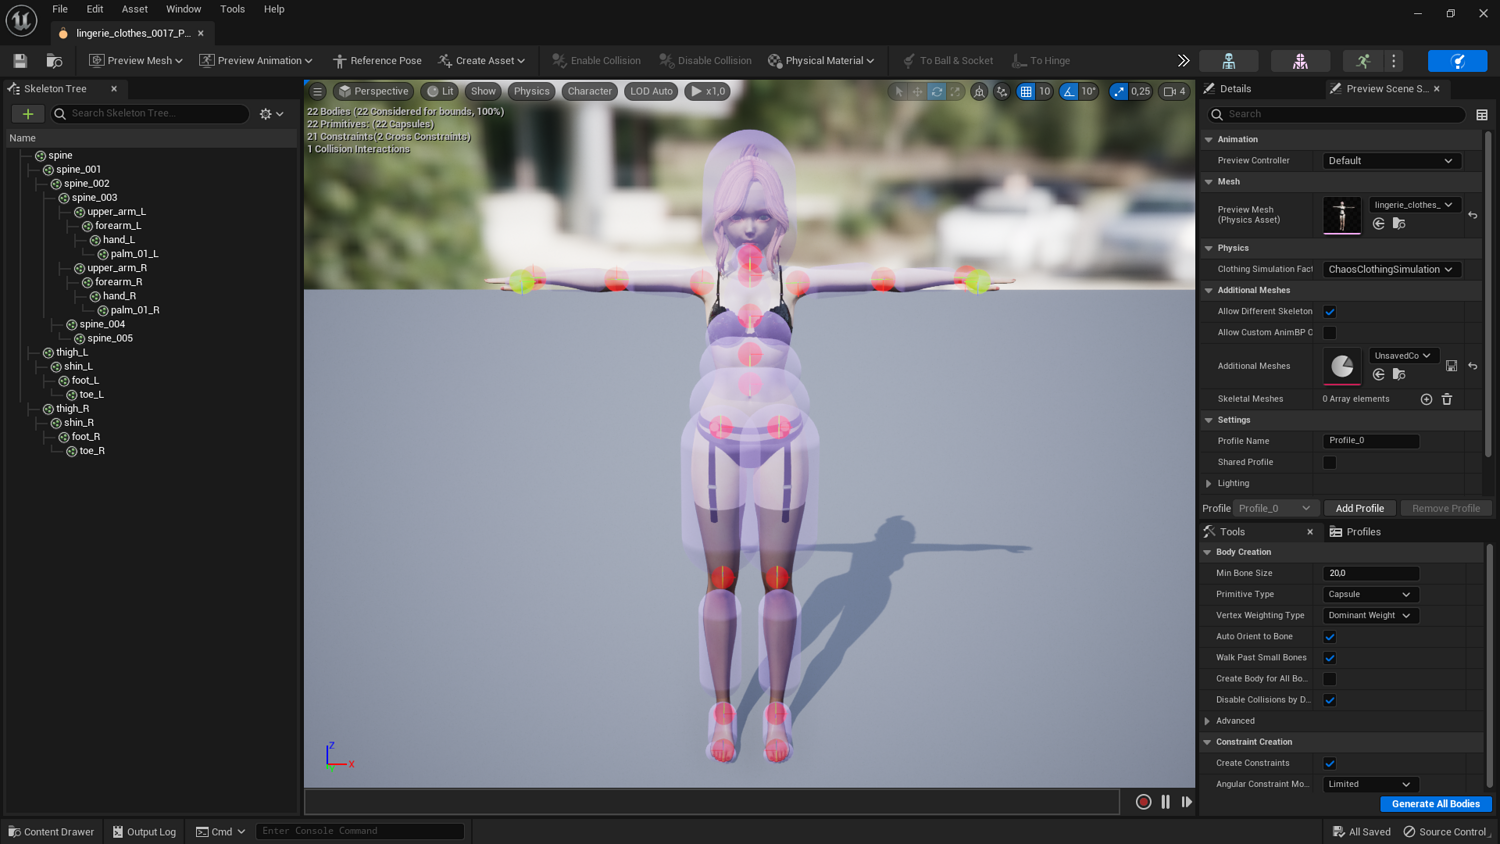Activate the Select mode cursor tool
The image size is (1500, 844).
click(x=899, y=92)
